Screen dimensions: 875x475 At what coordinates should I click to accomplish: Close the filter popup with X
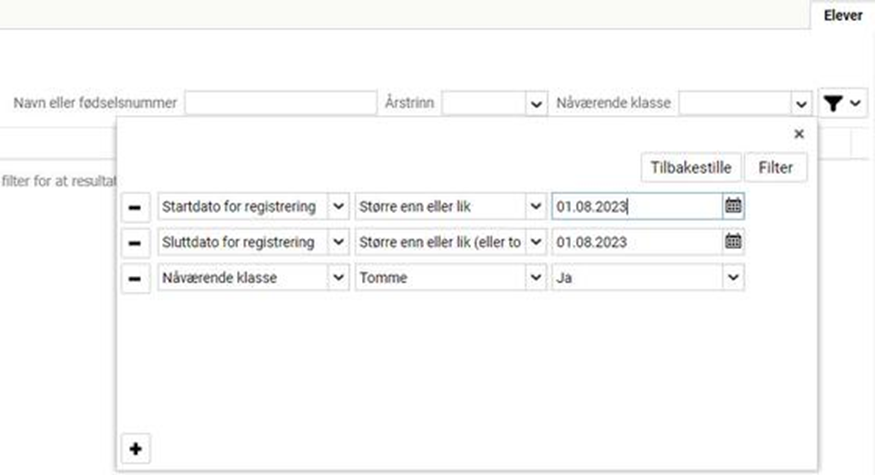click(x=798, y=133)
